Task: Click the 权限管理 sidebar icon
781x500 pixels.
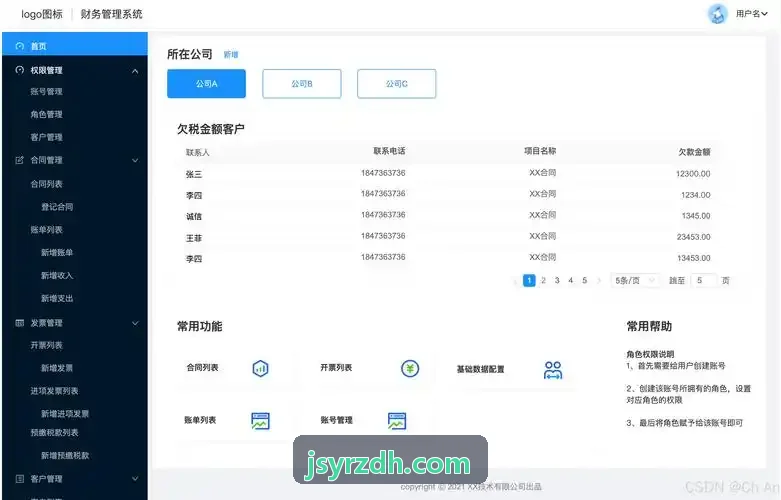Action: coord(19,70)
